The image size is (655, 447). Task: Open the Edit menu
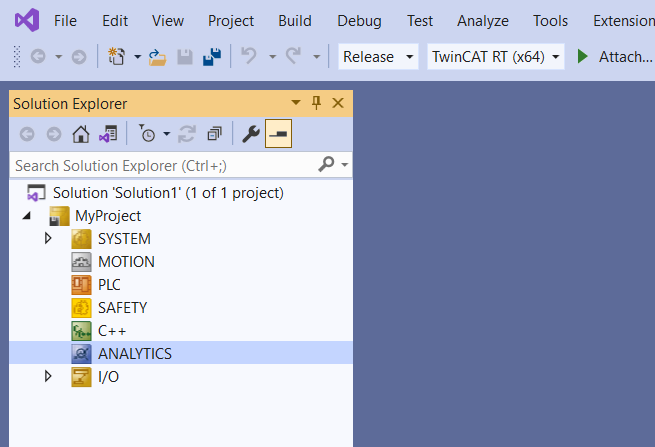point(115,20)
